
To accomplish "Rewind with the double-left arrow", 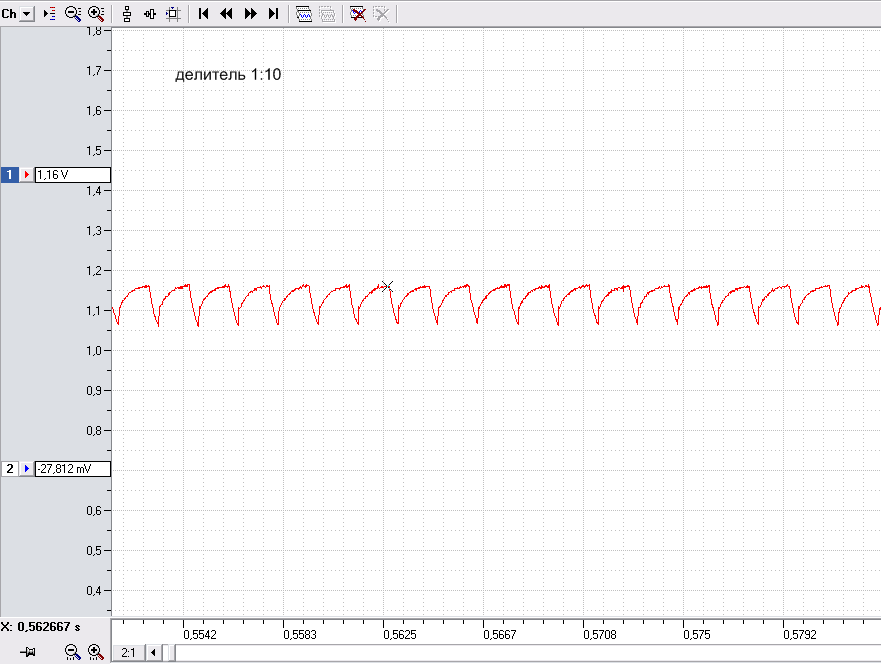I will click(226, 13).
